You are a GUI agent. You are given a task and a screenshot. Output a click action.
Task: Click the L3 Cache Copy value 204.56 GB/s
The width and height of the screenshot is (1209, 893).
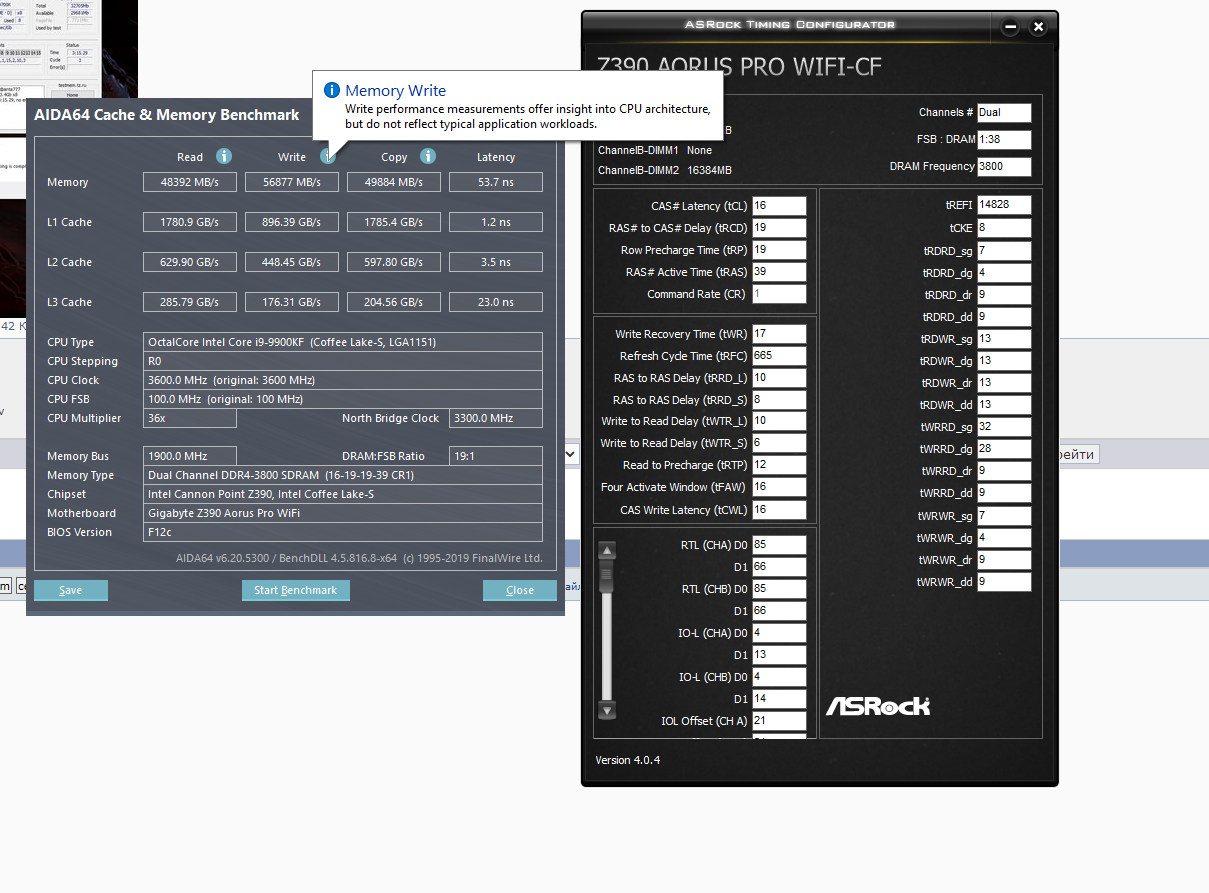coord(394,302)
